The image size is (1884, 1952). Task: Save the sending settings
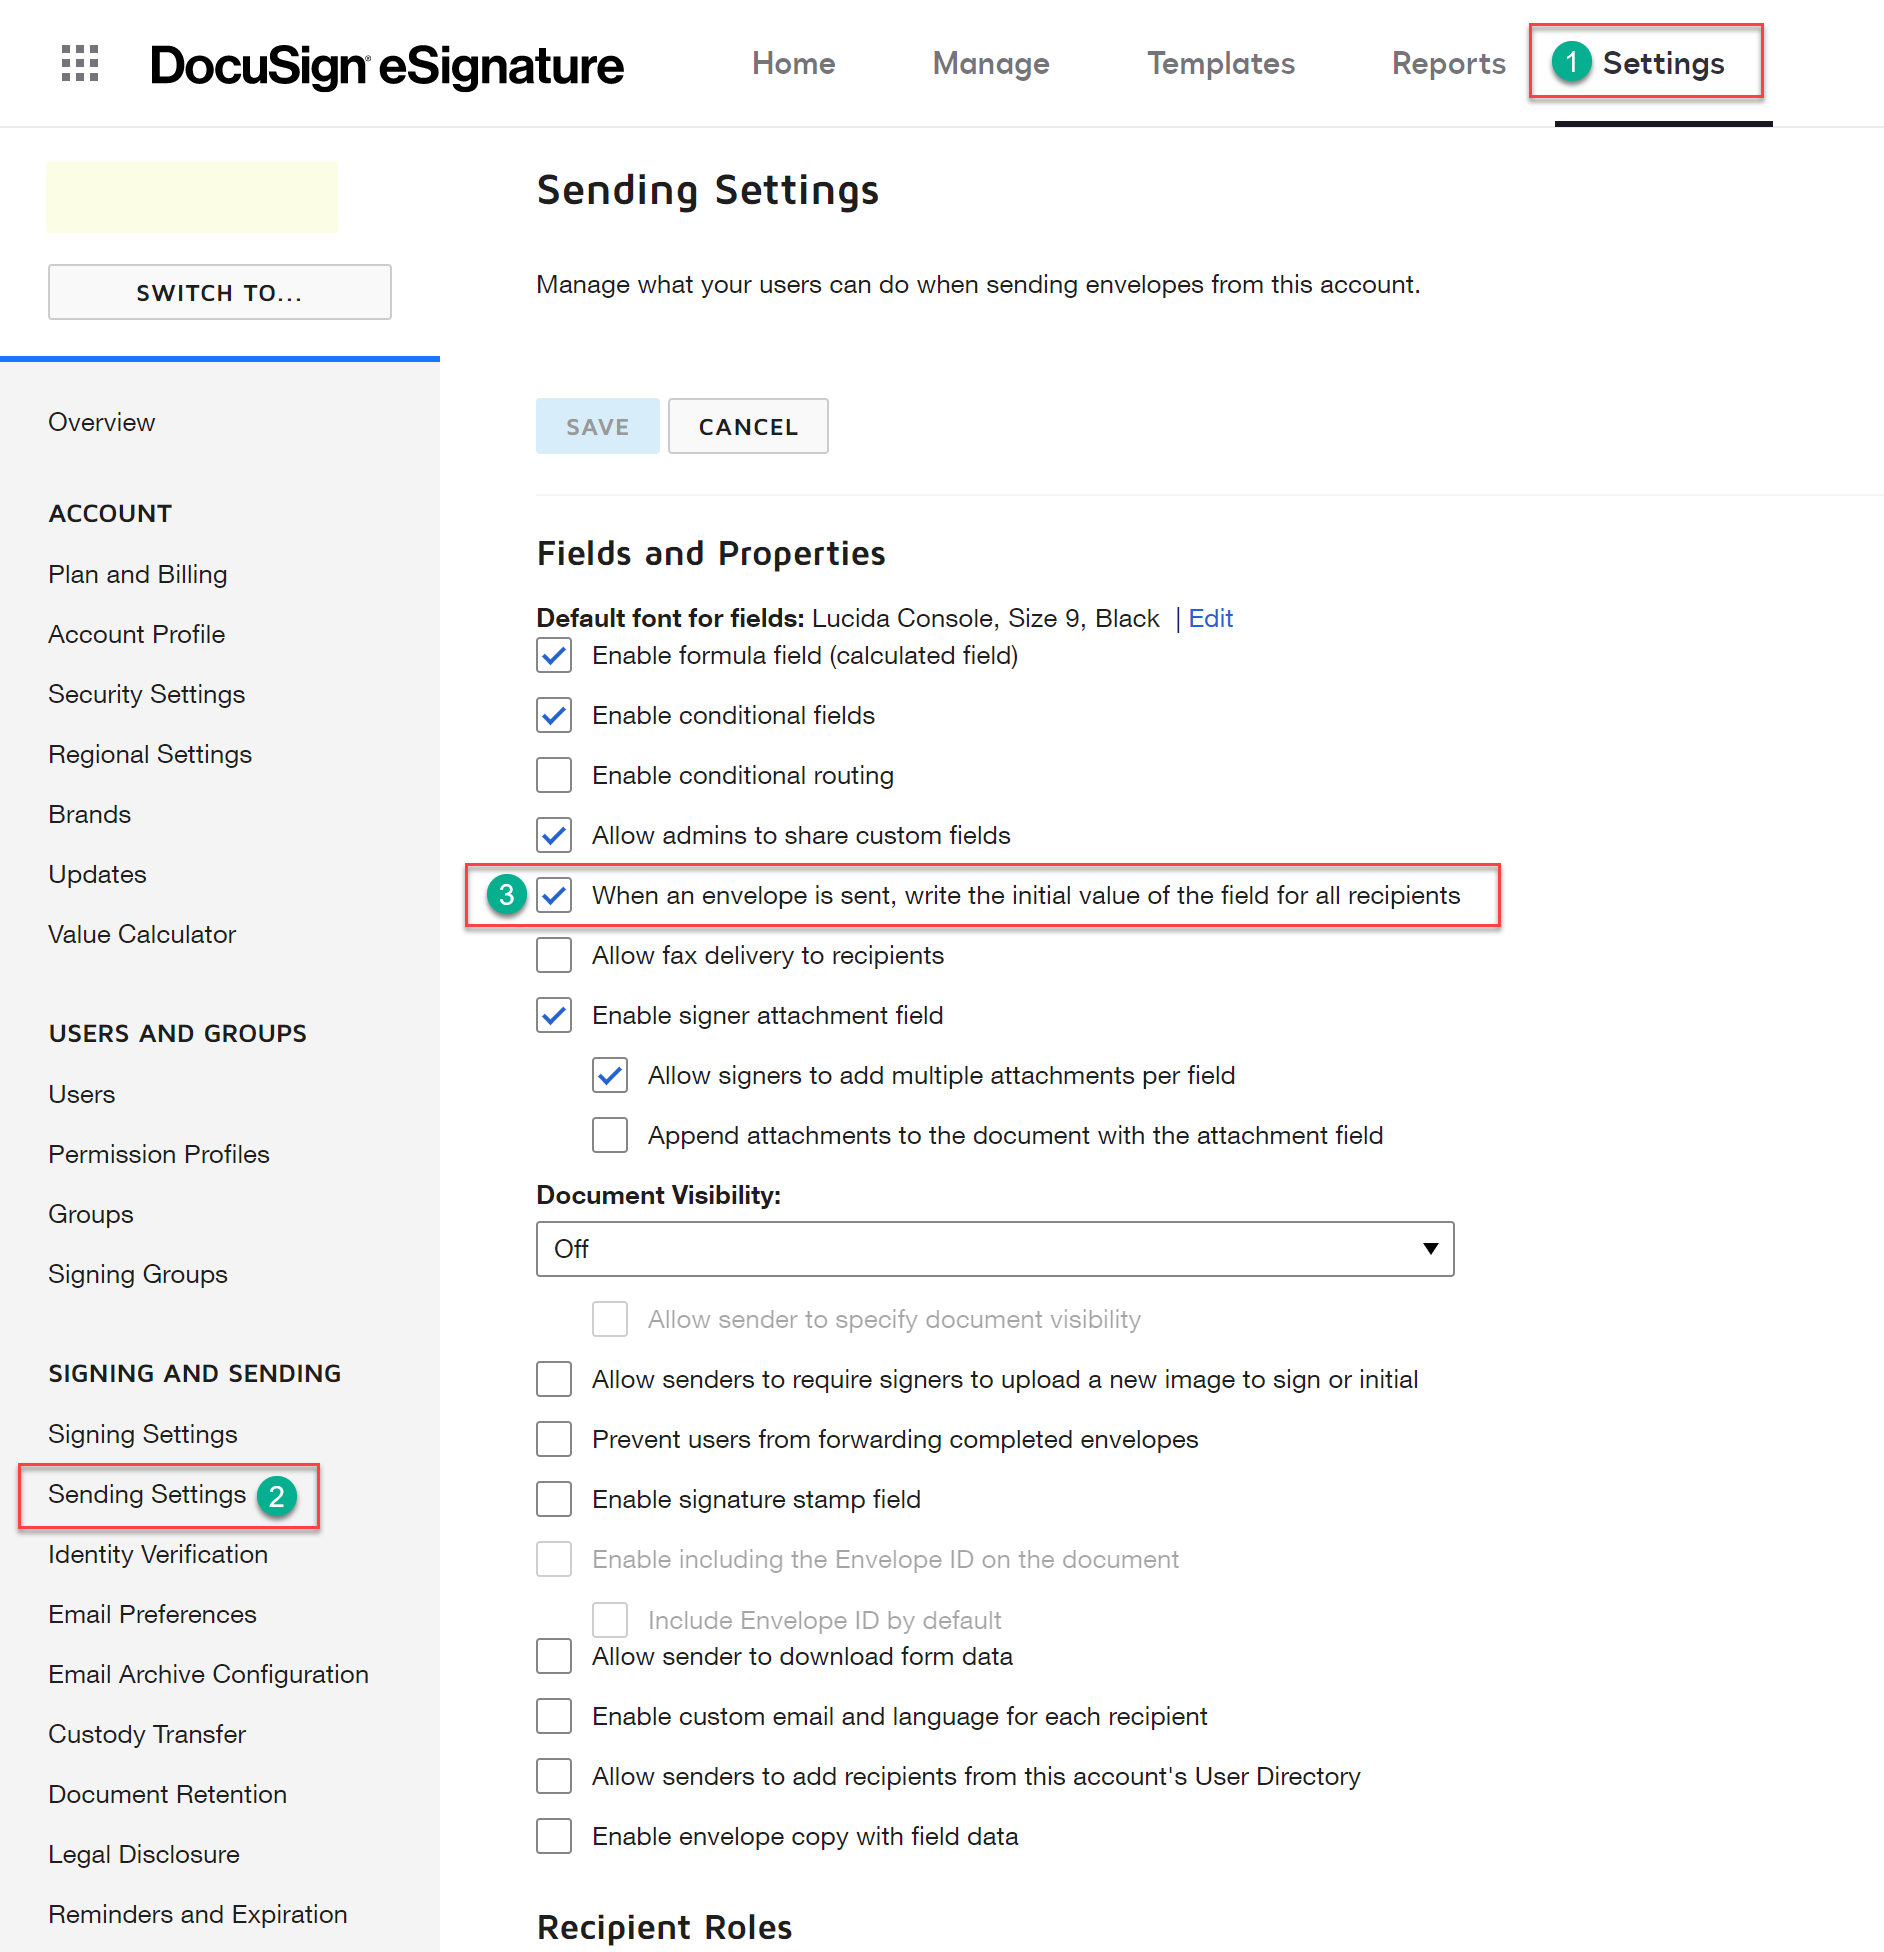[597, 426]
